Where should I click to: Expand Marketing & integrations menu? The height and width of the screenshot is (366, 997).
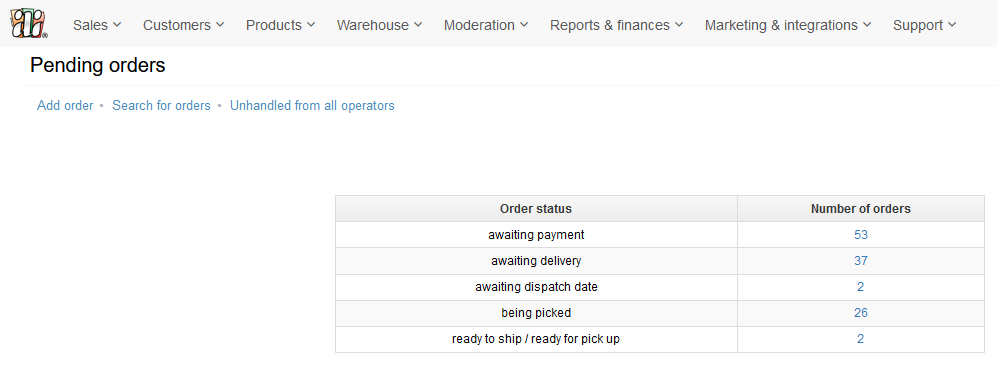point(788,25)
